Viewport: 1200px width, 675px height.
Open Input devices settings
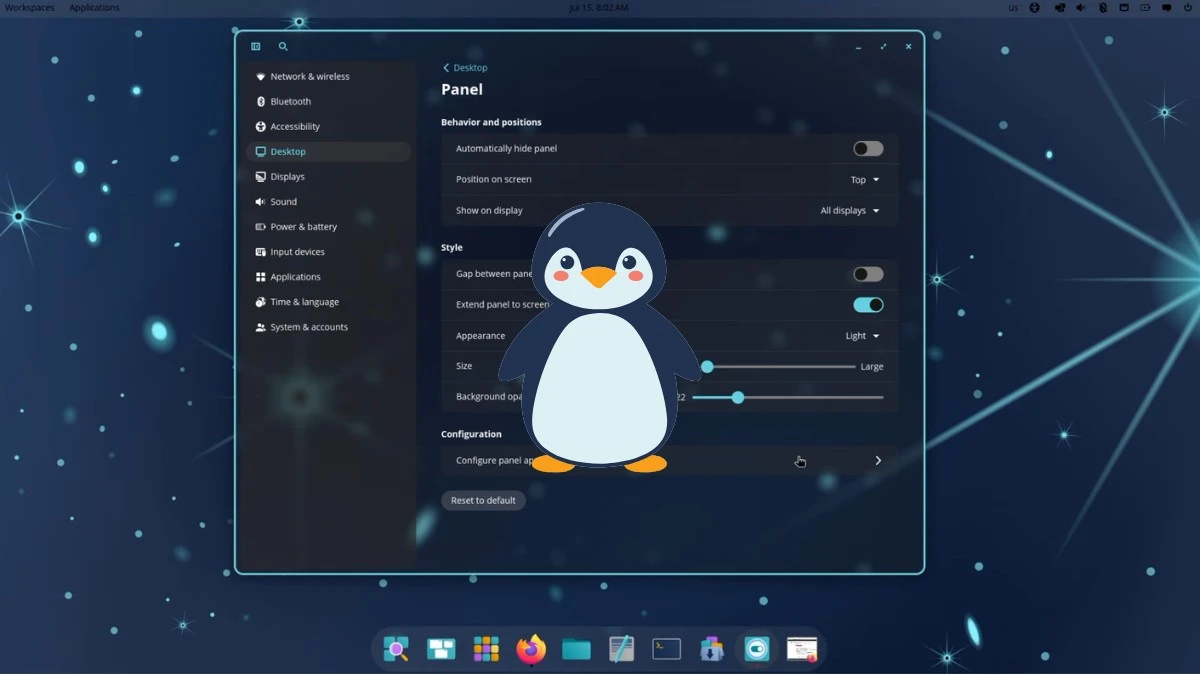pyautogui.click(x=328, y=252)
